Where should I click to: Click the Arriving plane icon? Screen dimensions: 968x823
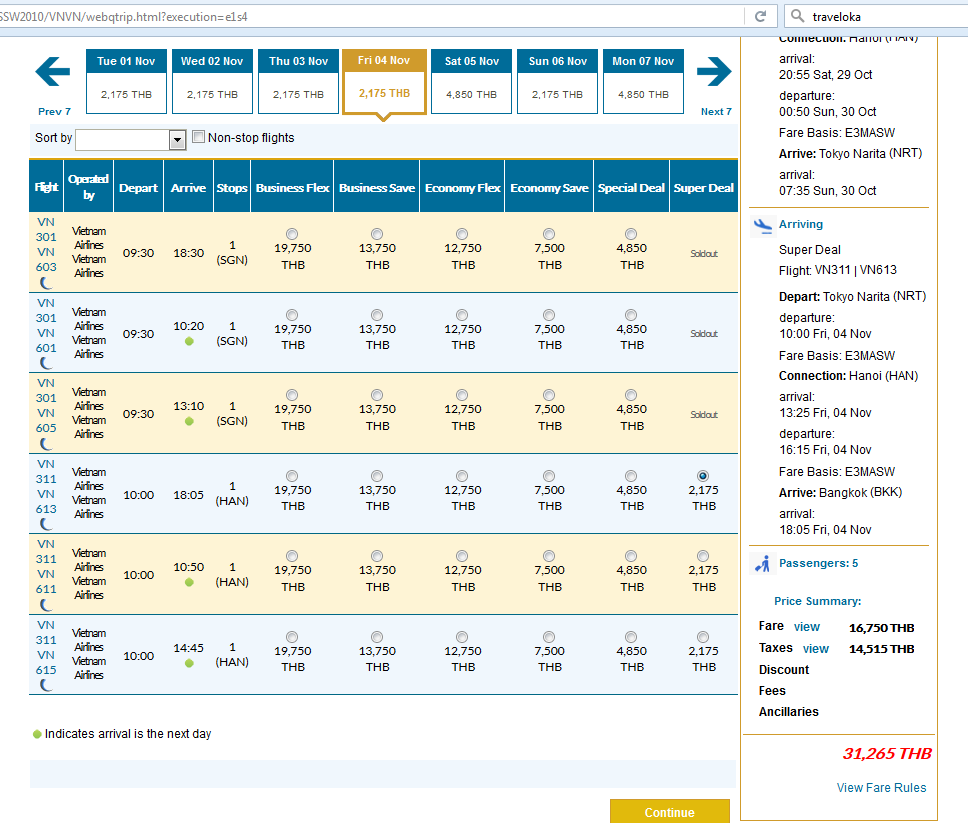[762, 226]
